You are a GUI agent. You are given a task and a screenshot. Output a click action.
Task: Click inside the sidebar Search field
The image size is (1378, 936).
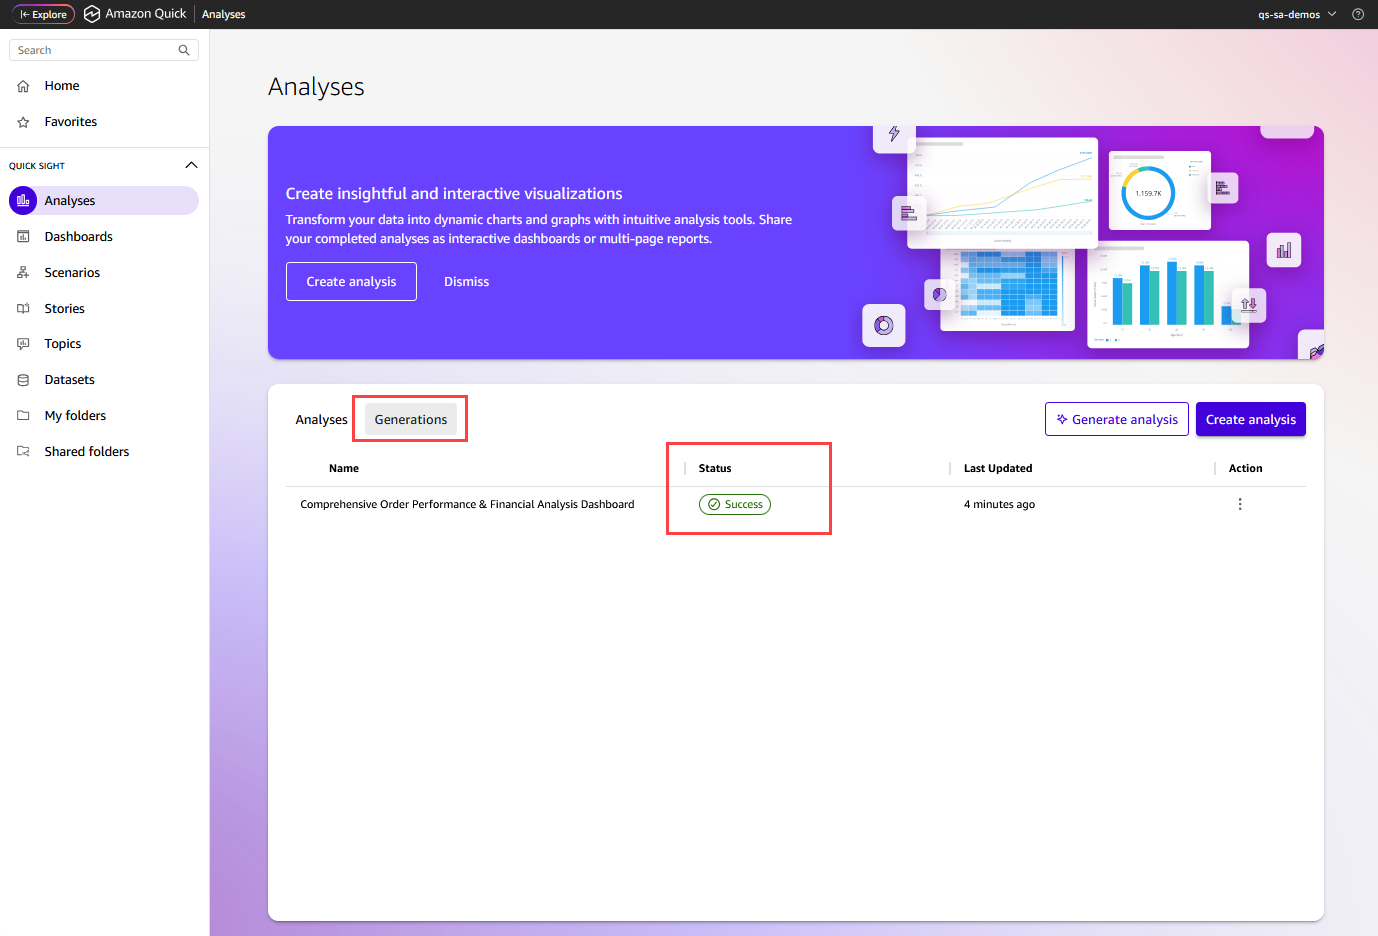90,49
